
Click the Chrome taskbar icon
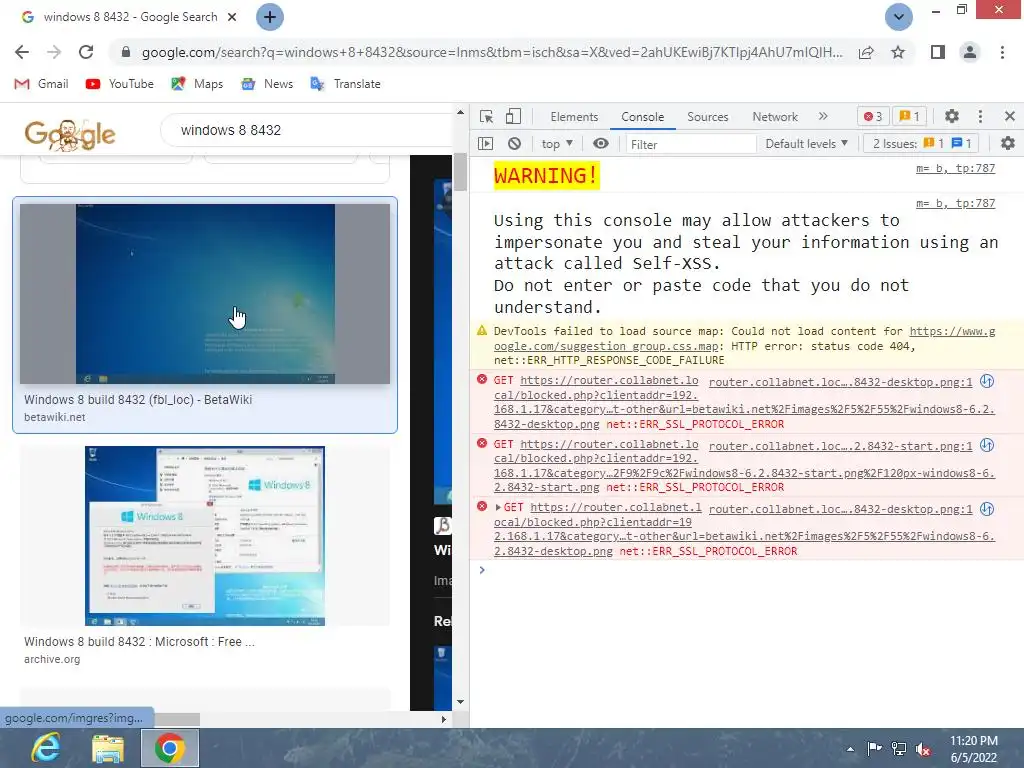pos(170,748)
